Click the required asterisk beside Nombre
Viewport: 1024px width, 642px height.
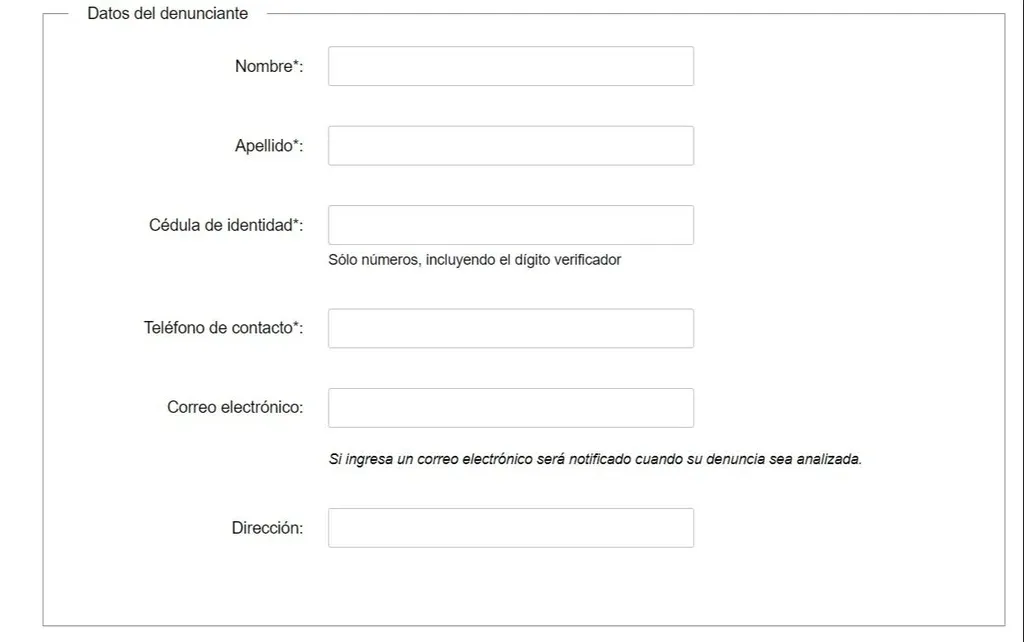click(295, 65)
